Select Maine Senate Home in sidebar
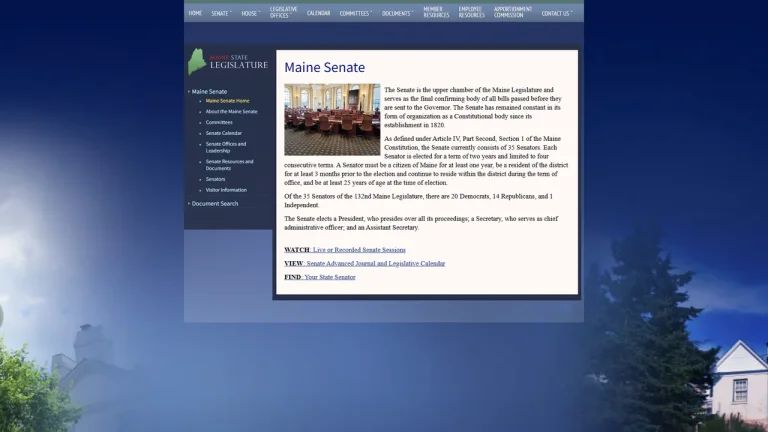Image resolution: width=768 pixels, height=432 pixels. tap(227, 101)
